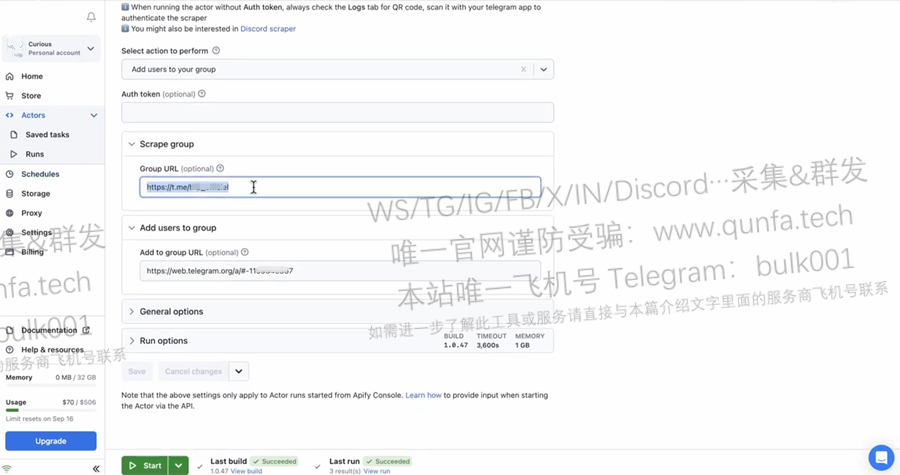The image size is (900, 475).
Task: Click the play icon inside the Start button
Action: click(x=133, y=466)
